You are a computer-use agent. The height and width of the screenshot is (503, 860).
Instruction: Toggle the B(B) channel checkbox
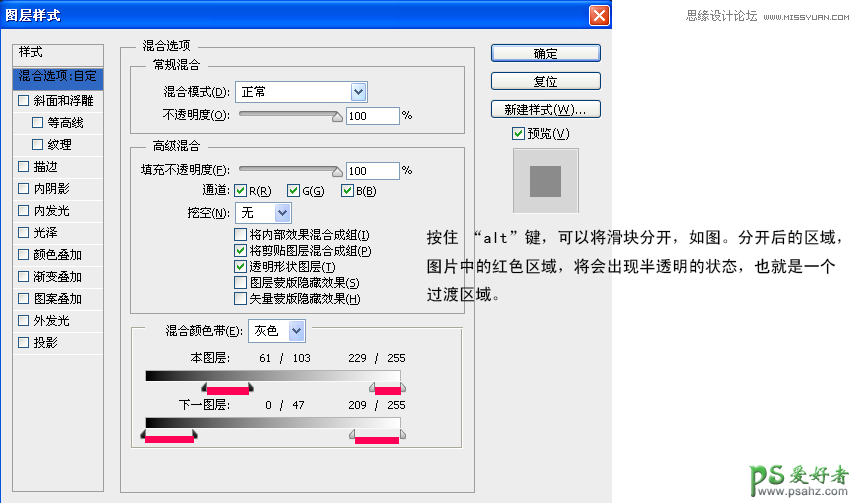(347, 191)
